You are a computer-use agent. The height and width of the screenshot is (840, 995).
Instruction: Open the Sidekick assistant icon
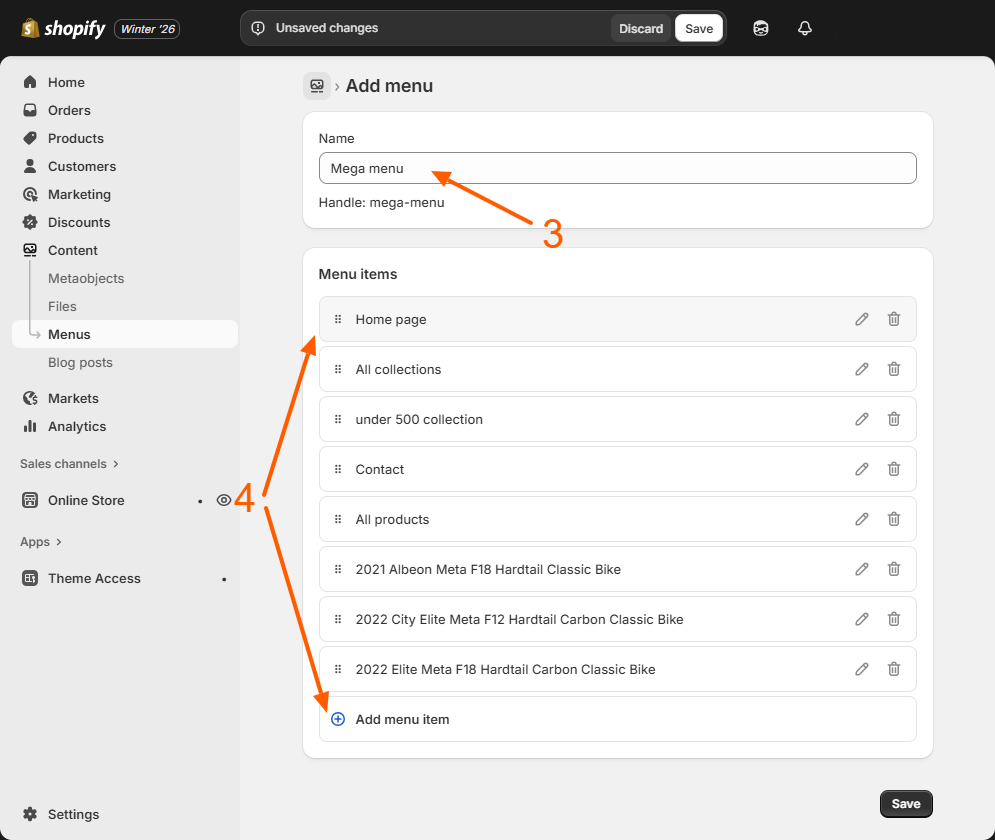[x=760, y=29]
